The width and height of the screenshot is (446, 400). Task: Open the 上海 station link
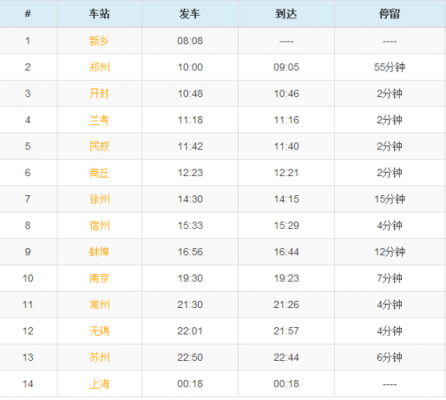click(99, 384)
